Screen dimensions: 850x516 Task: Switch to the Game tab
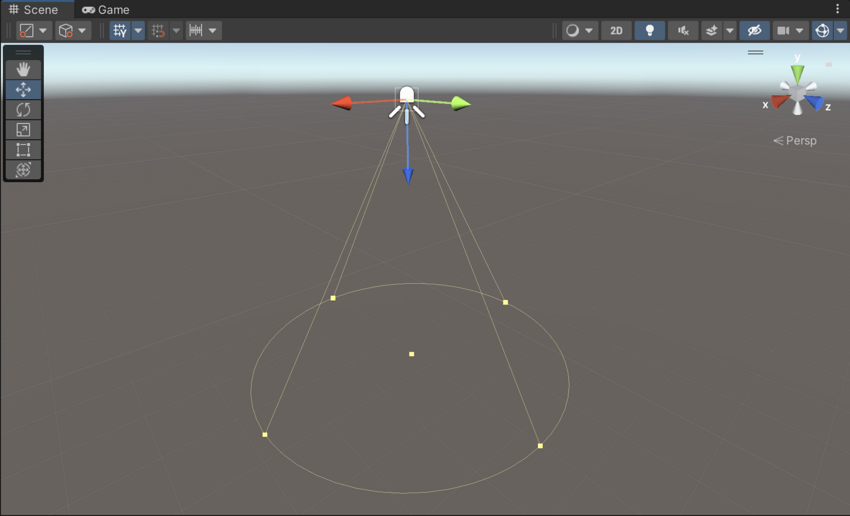coord(106,9)
